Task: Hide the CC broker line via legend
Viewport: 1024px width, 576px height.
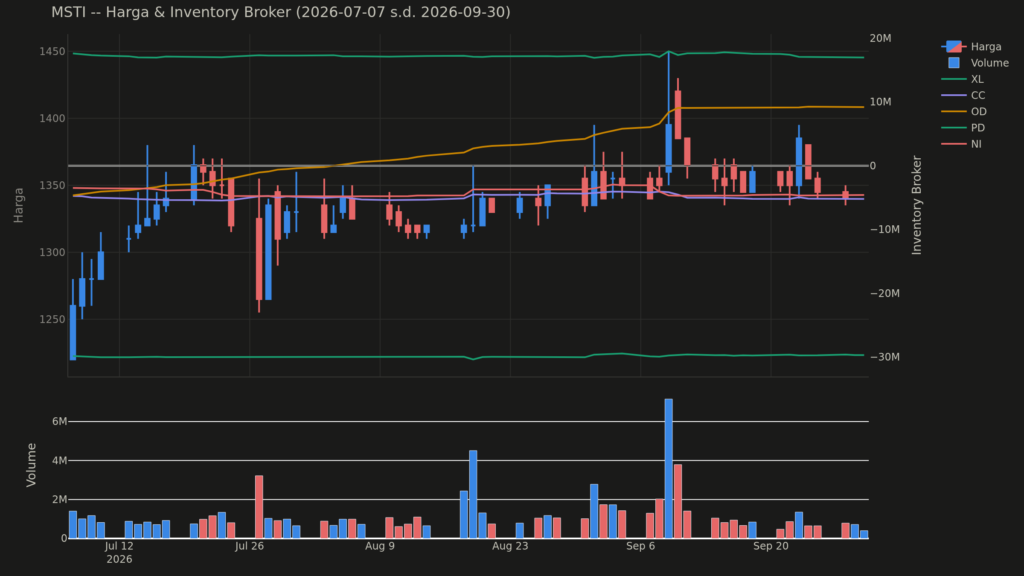Action: coord(963,95)
